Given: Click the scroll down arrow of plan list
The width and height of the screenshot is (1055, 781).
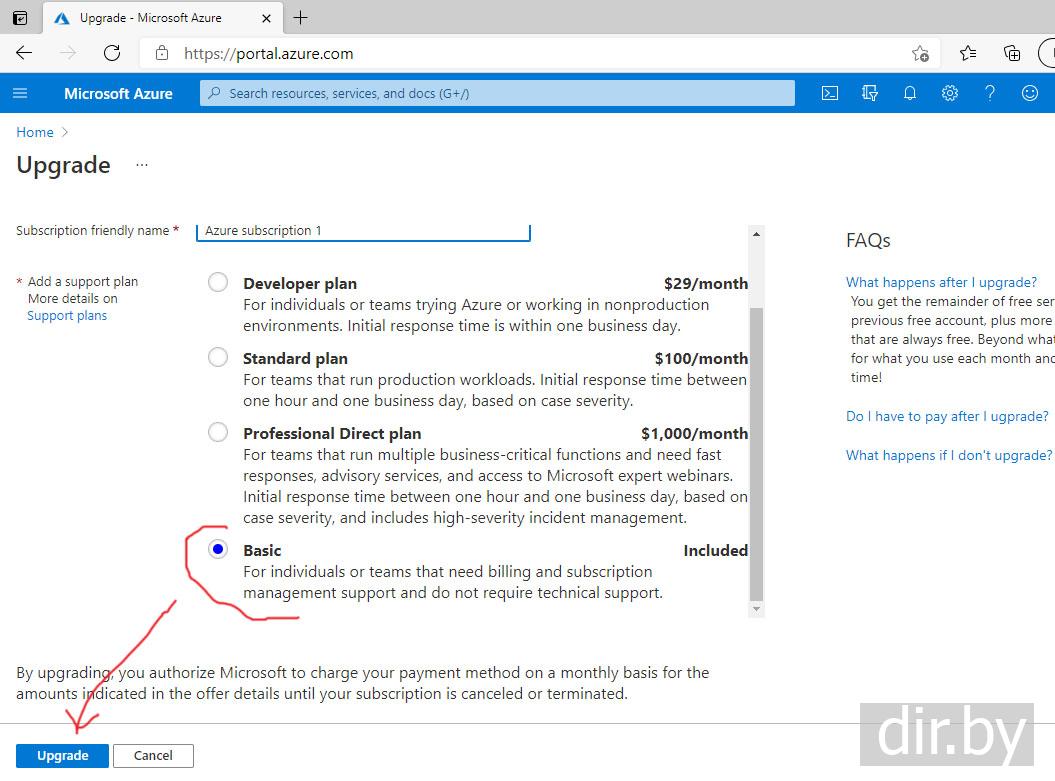Looking at the screenshot, I should pyautogui.click(x=756, y=609).
